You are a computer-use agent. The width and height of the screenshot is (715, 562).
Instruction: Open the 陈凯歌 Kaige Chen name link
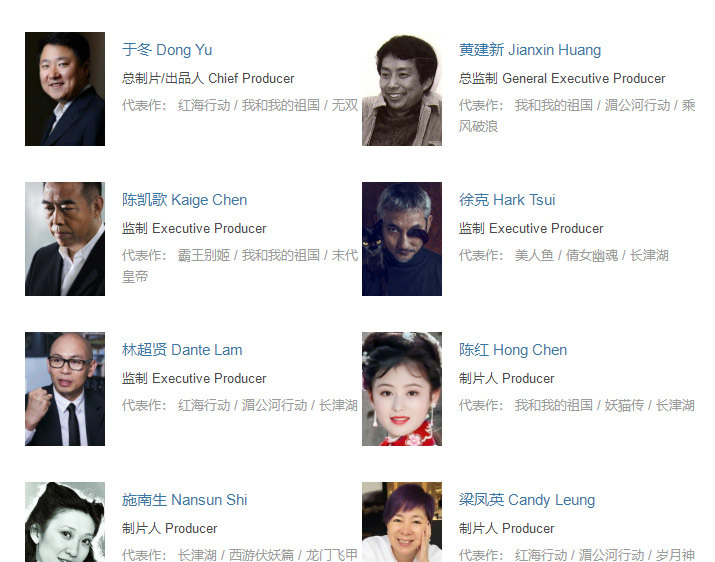(184, 199)
